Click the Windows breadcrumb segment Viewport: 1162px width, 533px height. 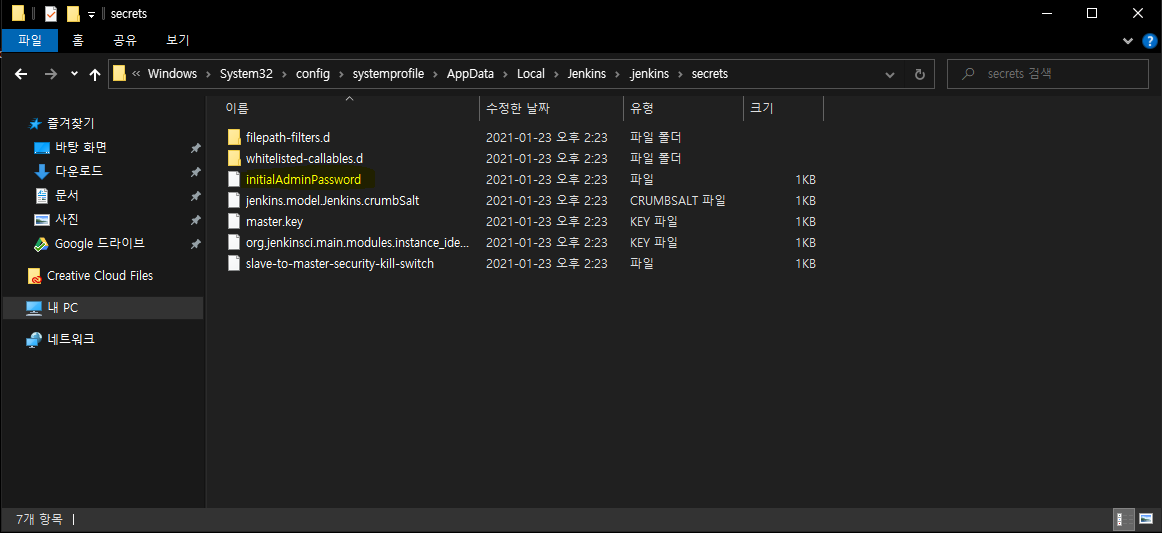pyautogui.click(x=172, y=74)
